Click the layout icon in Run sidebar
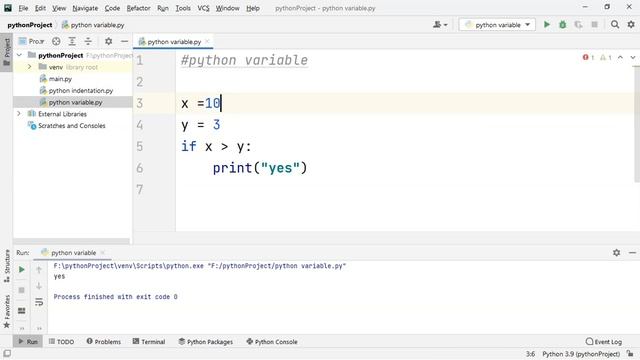640x360 pixels. click(x=22, y=311)
